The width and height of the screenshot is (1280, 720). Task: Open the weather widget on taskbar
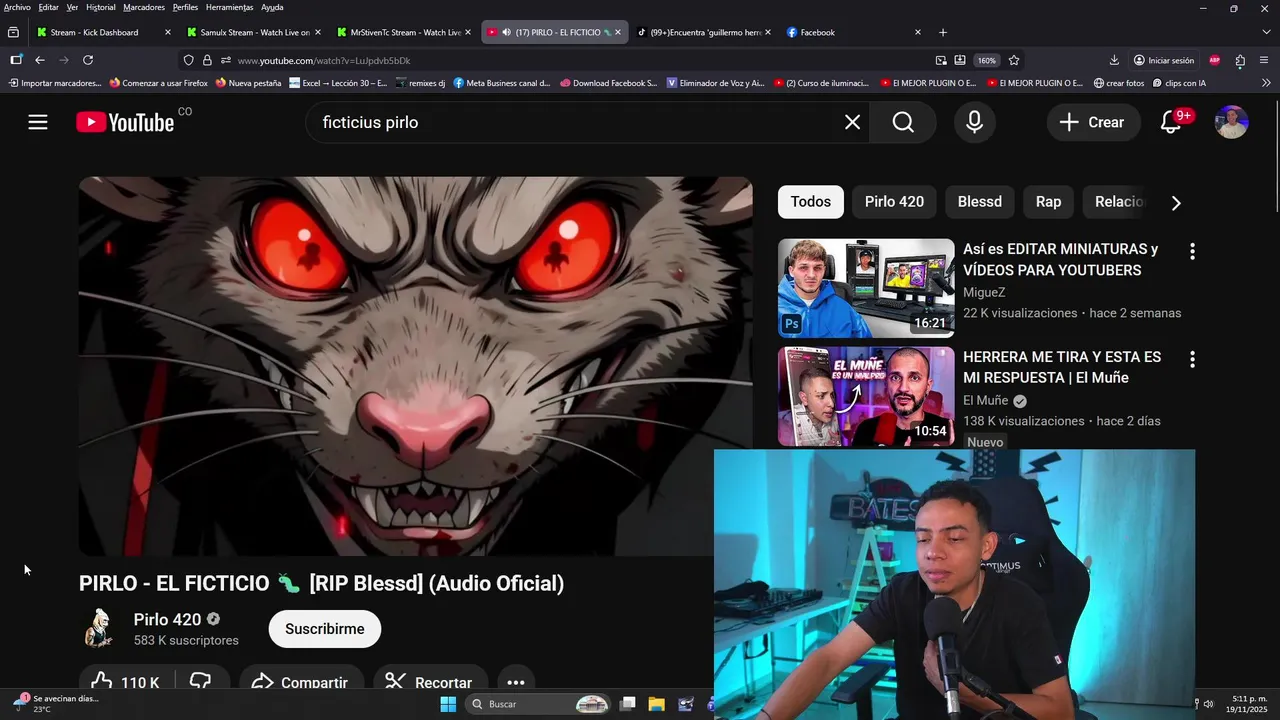[56, 703]
